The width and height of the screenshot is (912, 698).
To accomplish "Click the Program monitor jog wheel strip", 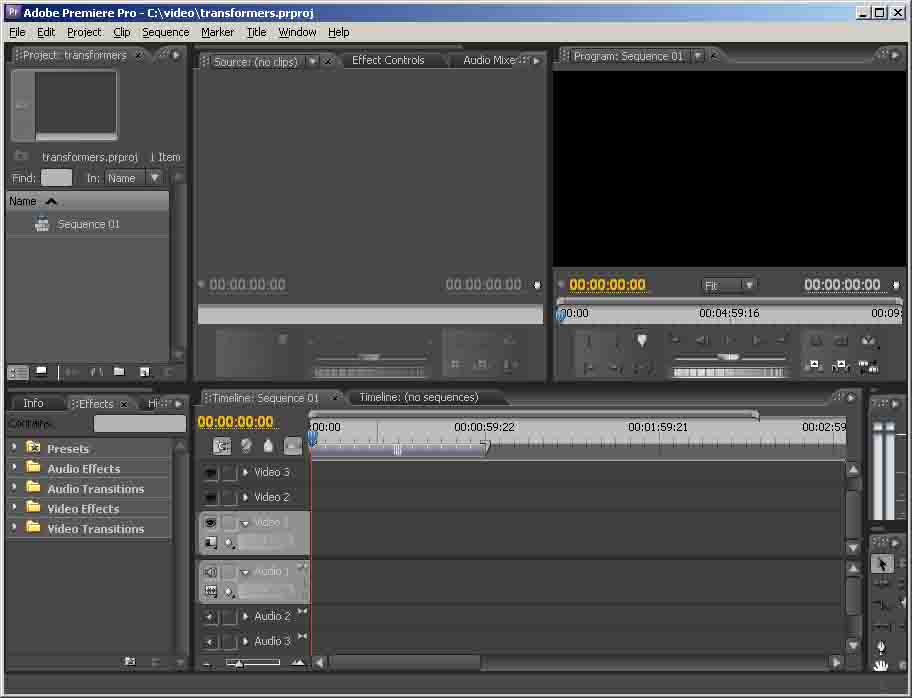I will click(x=728, y=372).
